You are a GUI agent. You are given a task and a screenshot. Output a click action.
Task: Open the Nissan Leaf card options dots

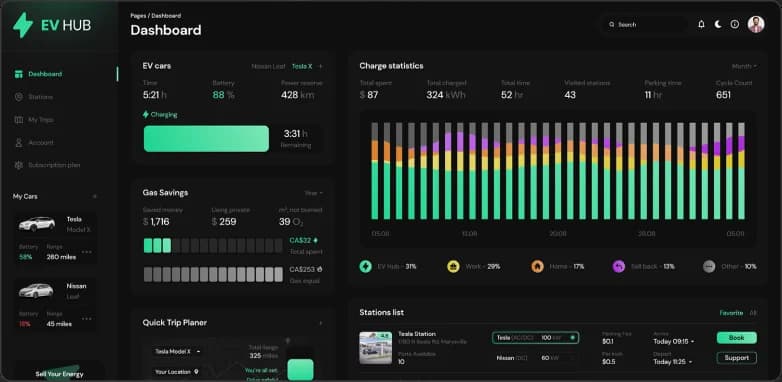pos(87,319)
